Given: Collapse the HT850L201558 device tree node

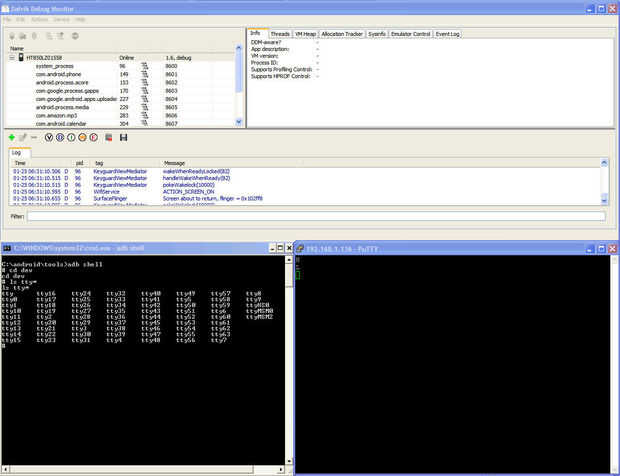Looking at the screenshot, I should [x=12, y=58].
